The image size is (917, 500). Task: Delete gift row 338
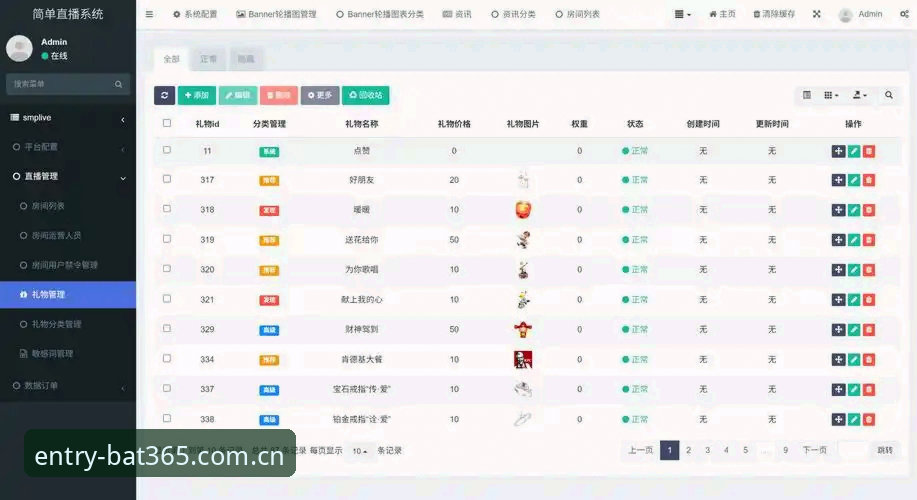coord(869,419)
